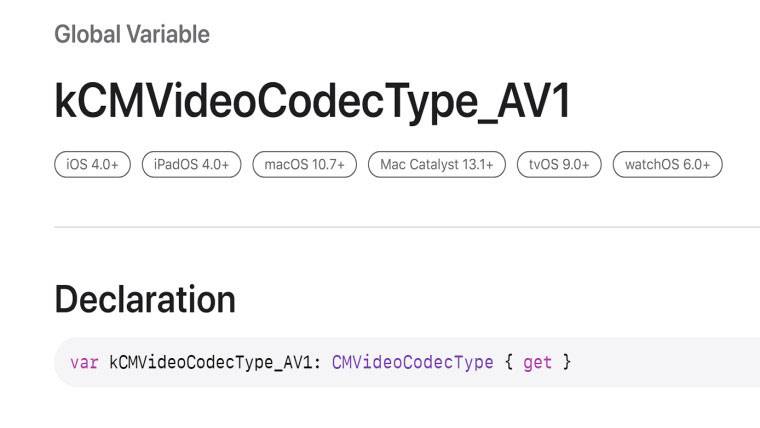
Task: Choose the tvOS 9.0+ availability badge
Action: click(x=559, y=165)
